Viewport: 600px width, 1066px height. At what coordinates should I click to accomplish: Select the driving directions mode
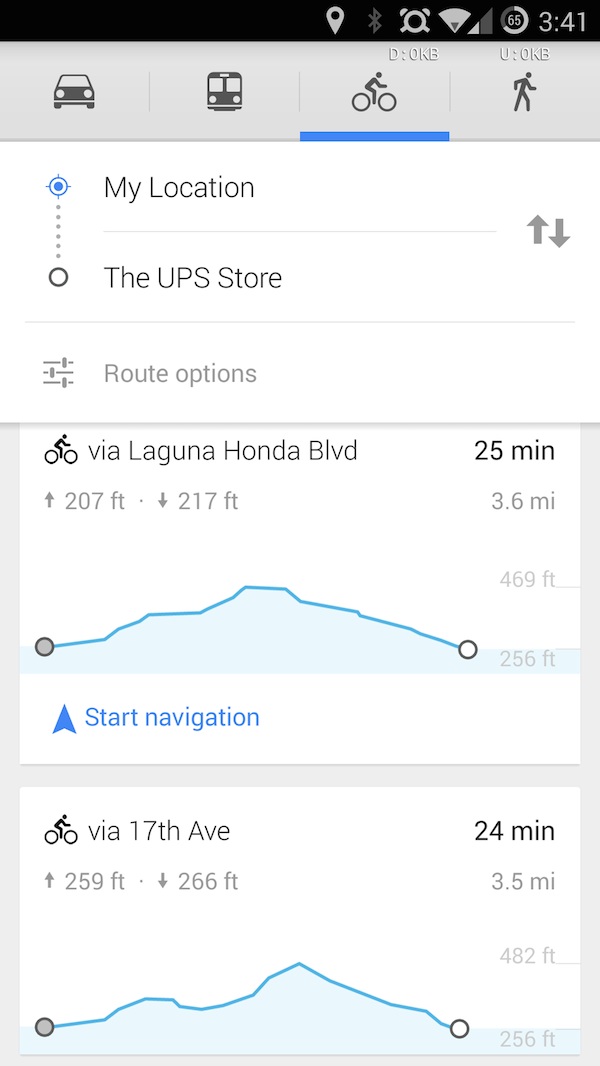coord(75,90)
